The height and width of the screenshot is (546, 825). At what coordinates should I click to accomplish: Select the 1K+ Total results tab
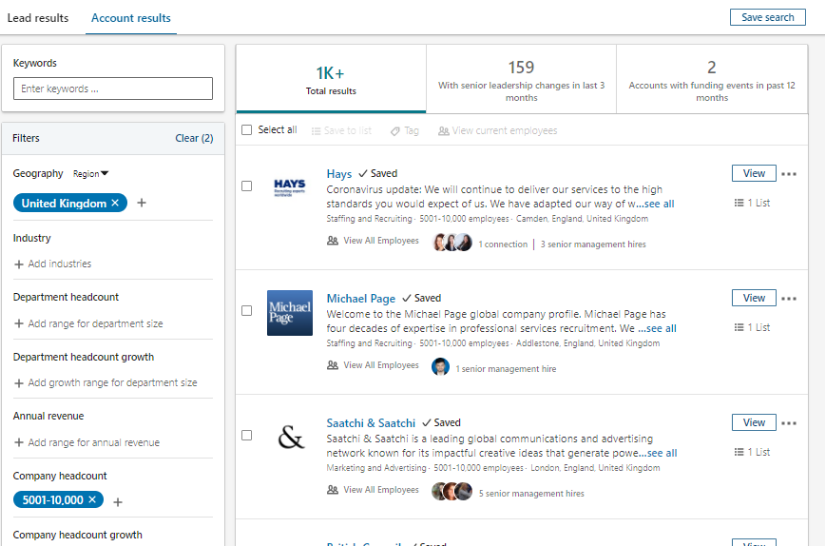(331, 79)
